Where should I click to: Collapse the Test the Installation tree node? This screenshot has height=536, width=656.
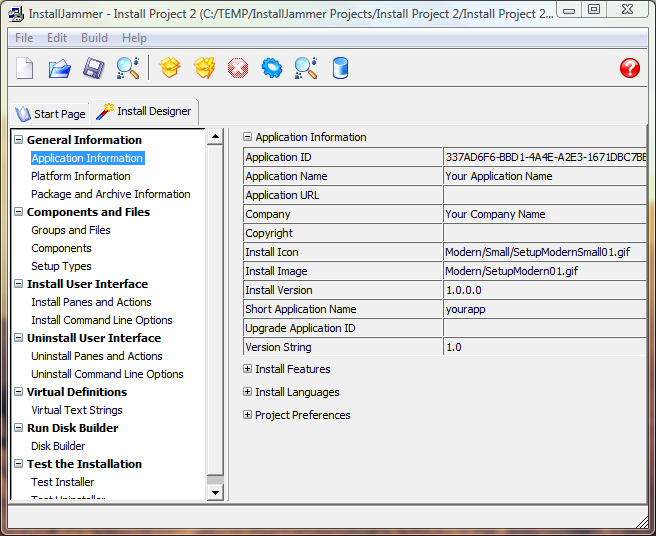[x=18, y=464]
